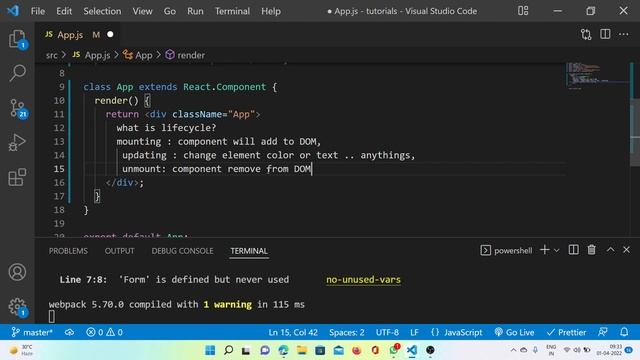Open File Explorer from taskbar

point(302,350)
